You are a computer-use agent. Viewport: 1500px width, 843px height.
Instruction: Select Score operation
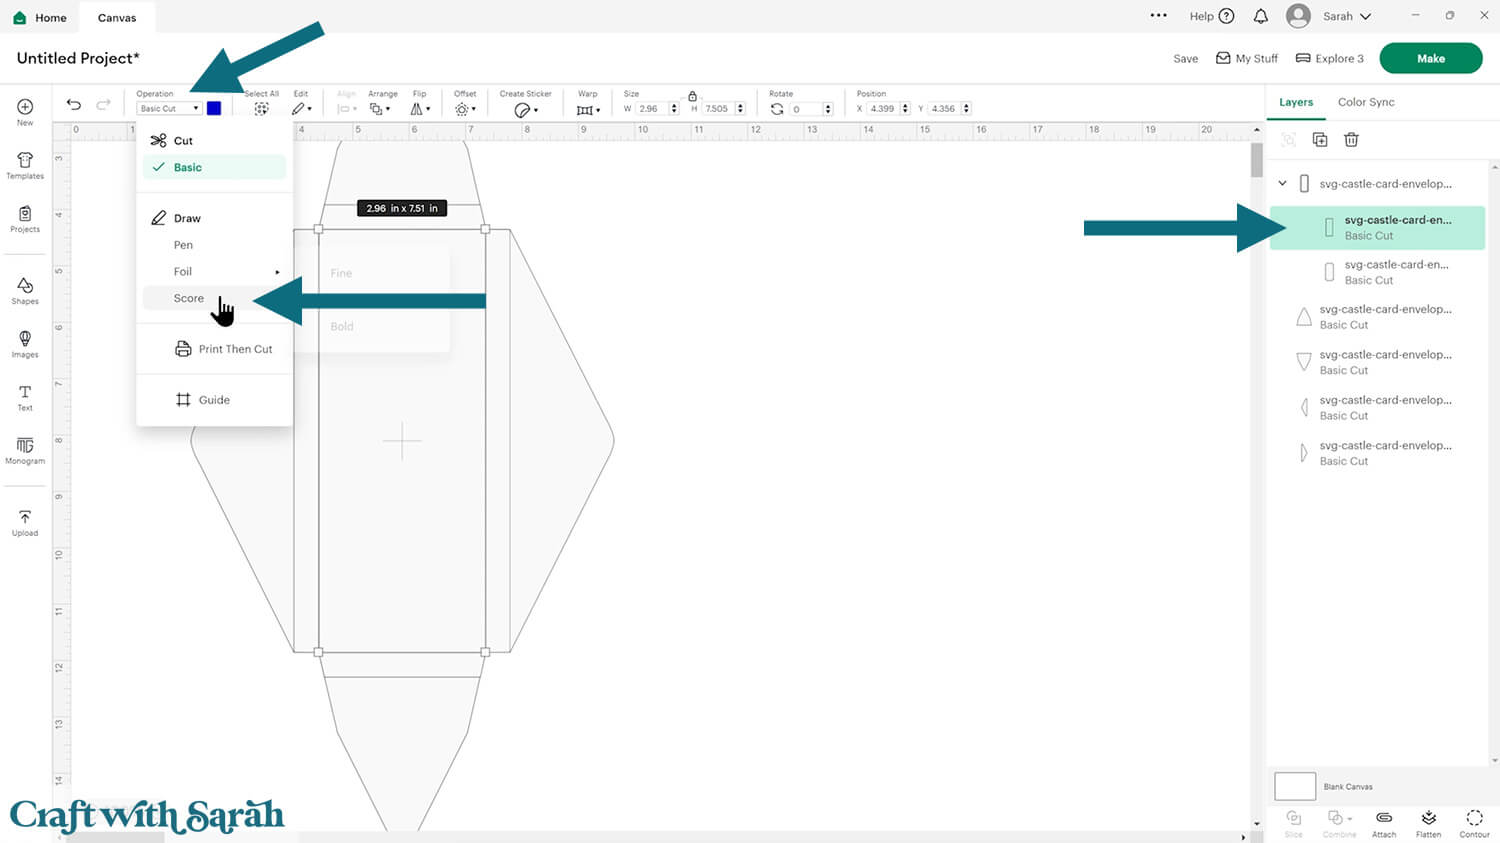(x=215, y=298)
